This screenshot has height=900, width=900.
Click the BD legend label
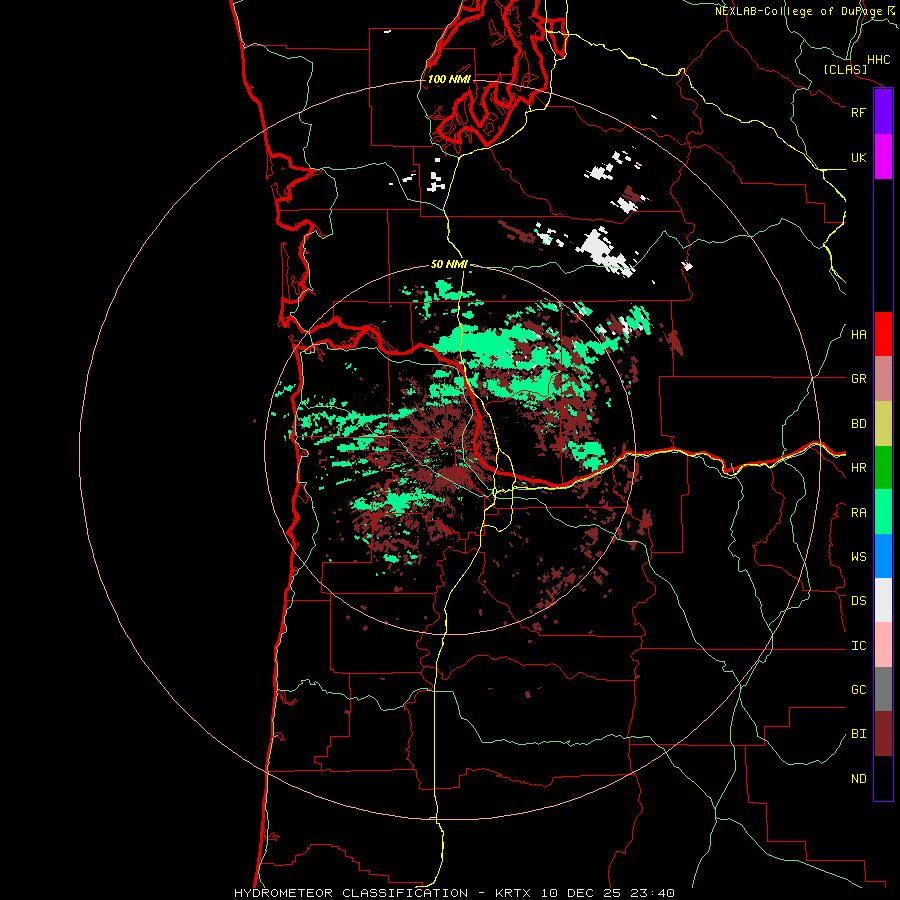pos(858,424)
